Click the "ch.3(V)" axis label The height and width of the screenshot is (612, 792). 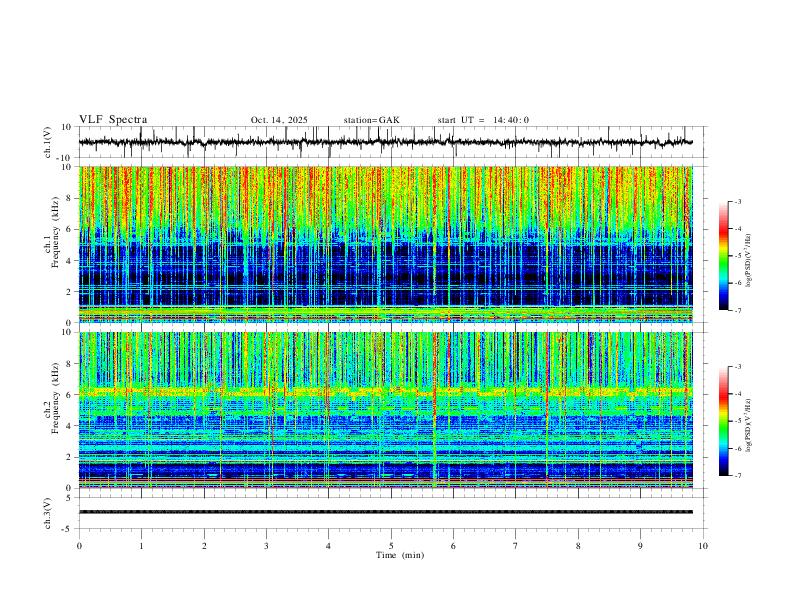click(48, 513)
